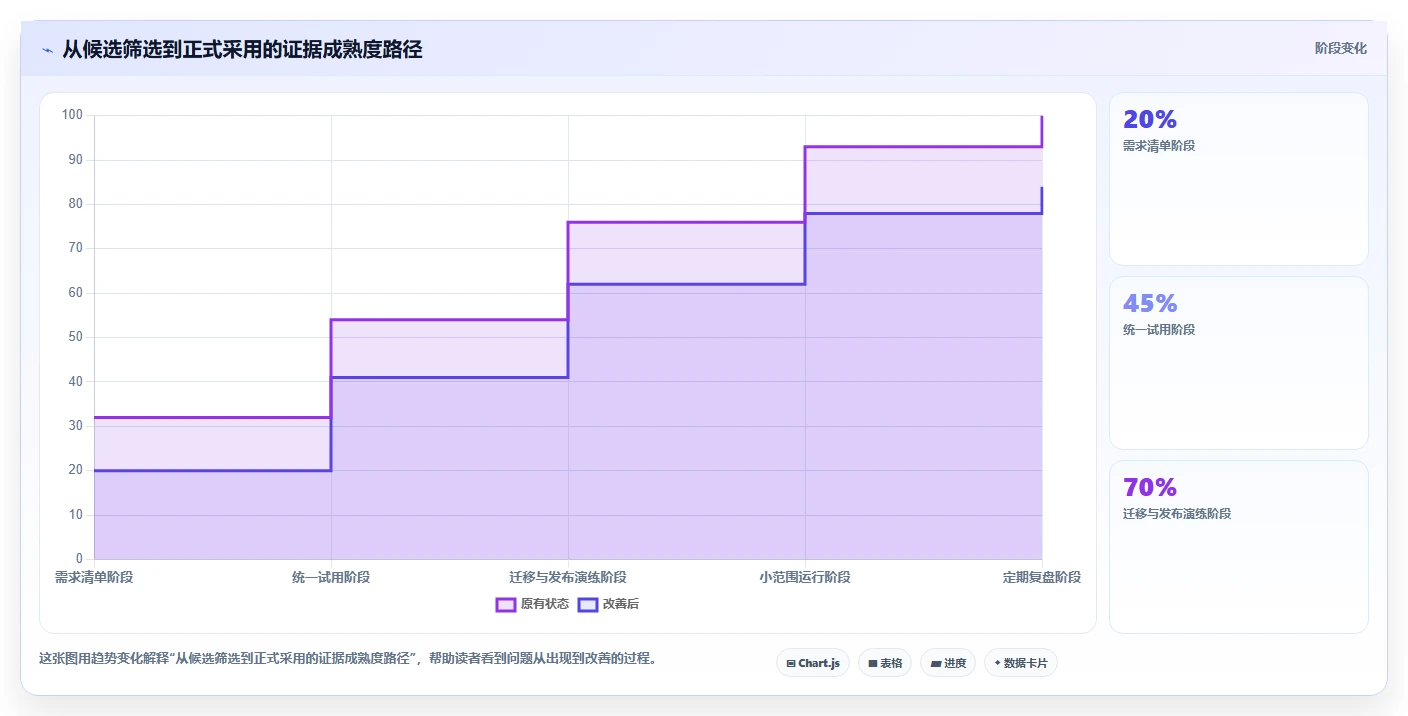Click the 需求清单阶段 x-axis label
The width and height of the screenshot is (1408, 716).
click(x=94, y=577)
